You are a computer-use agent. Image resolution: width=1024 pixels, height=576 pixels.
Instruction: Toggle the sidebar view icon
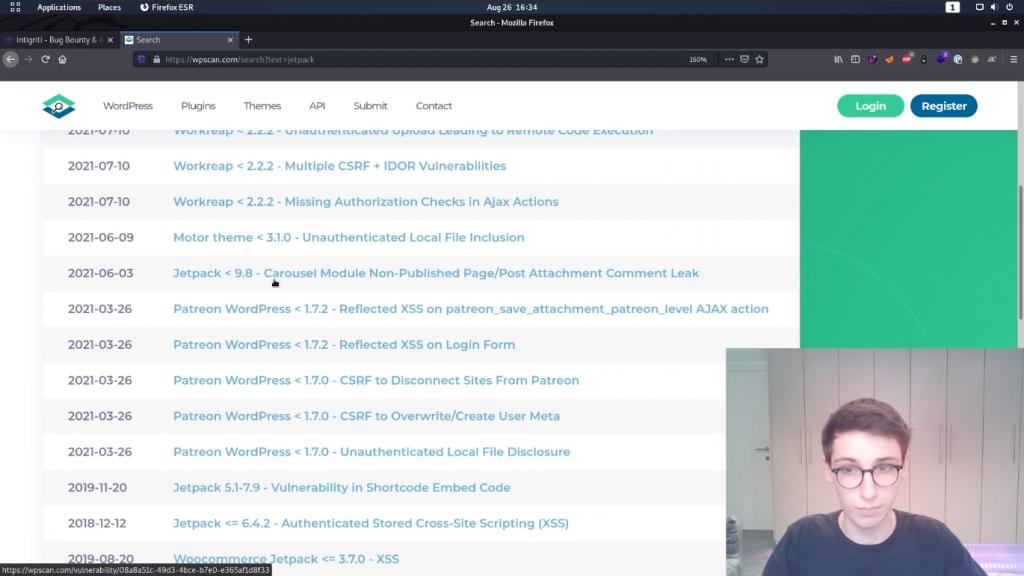856,59
